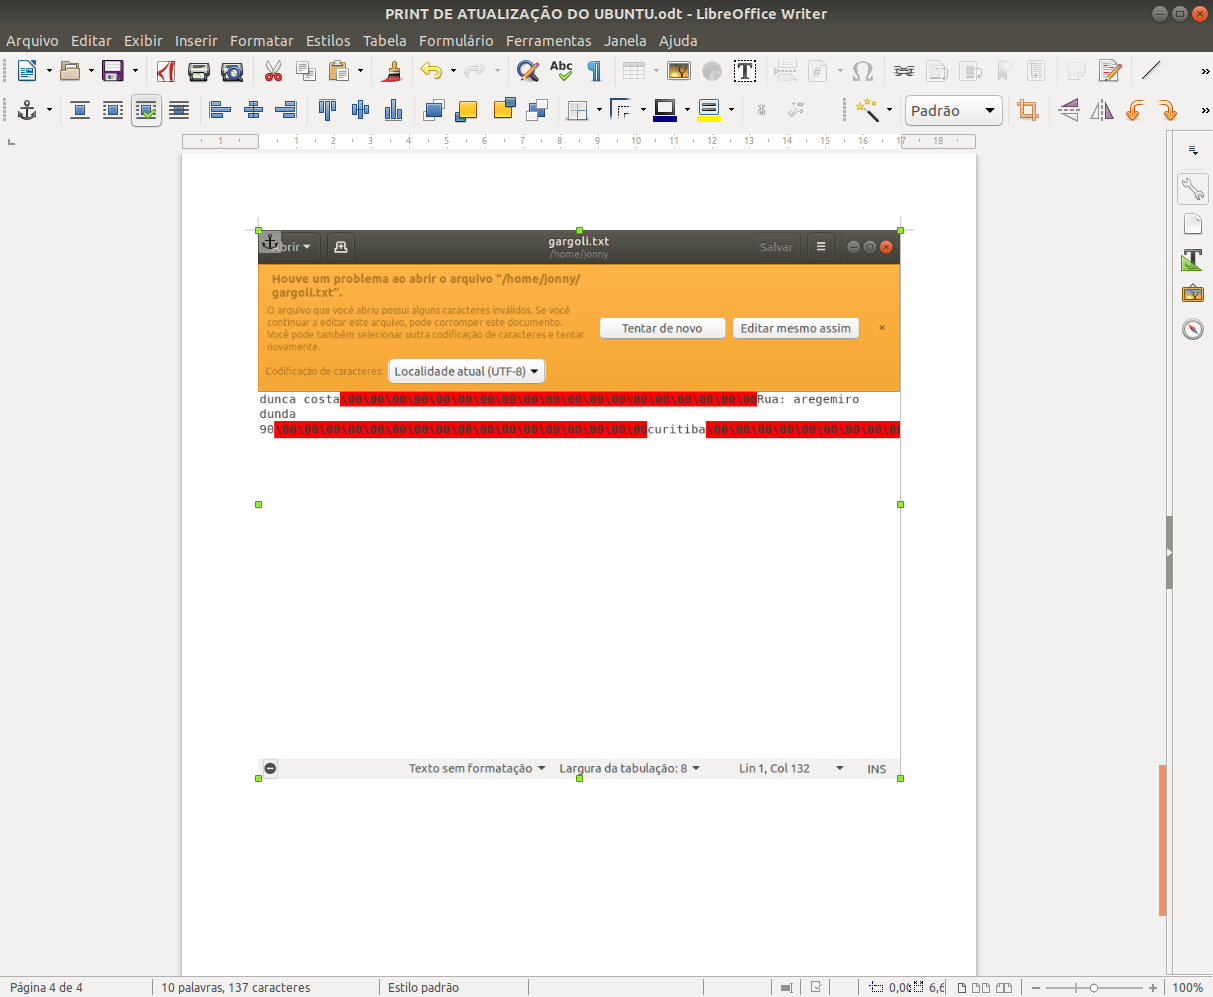
Task: Open the sidebar Navigator compass panel
Action: click(1193, 329)
